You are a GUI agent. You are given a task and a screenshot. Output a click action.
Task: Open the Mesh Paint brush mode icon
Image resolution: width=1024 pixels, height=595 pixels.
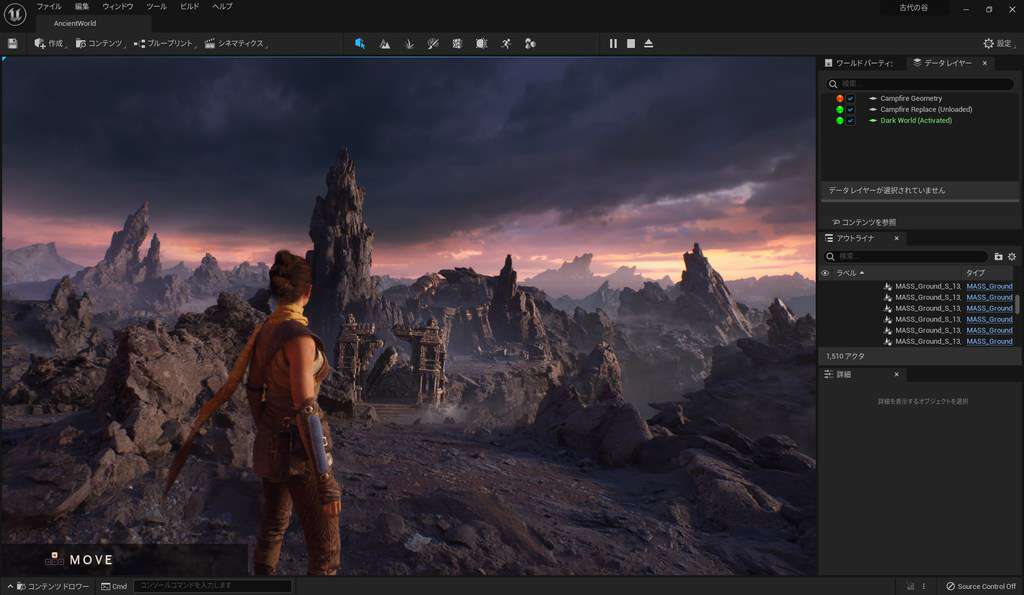[433, 44]
